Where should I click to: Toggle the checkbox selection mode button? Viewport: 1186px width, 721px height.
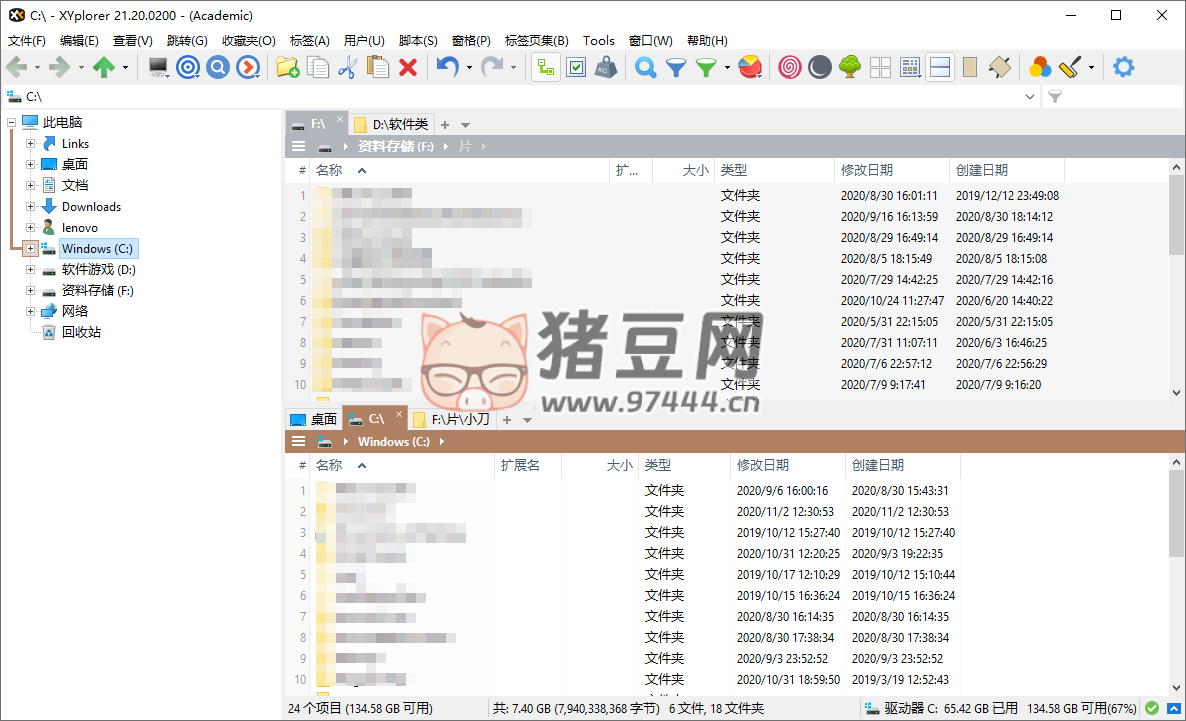(x=576, y=67)
